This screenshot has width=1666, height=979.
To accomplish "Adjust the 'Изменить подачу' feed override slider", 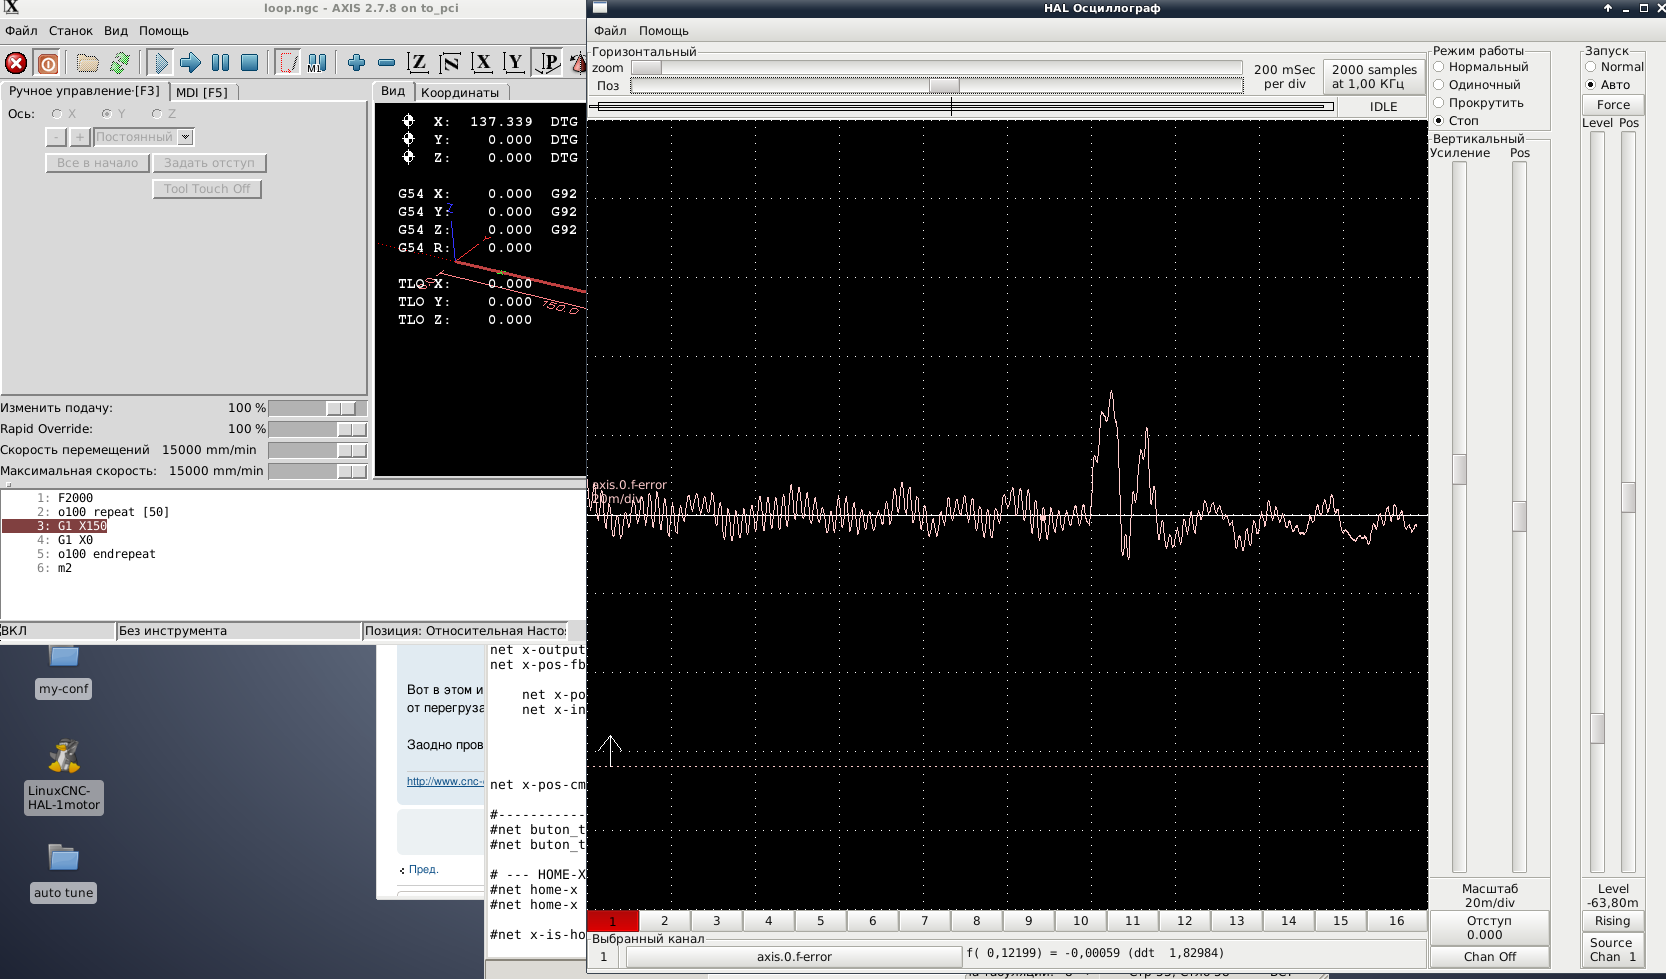I will [340, 408].
